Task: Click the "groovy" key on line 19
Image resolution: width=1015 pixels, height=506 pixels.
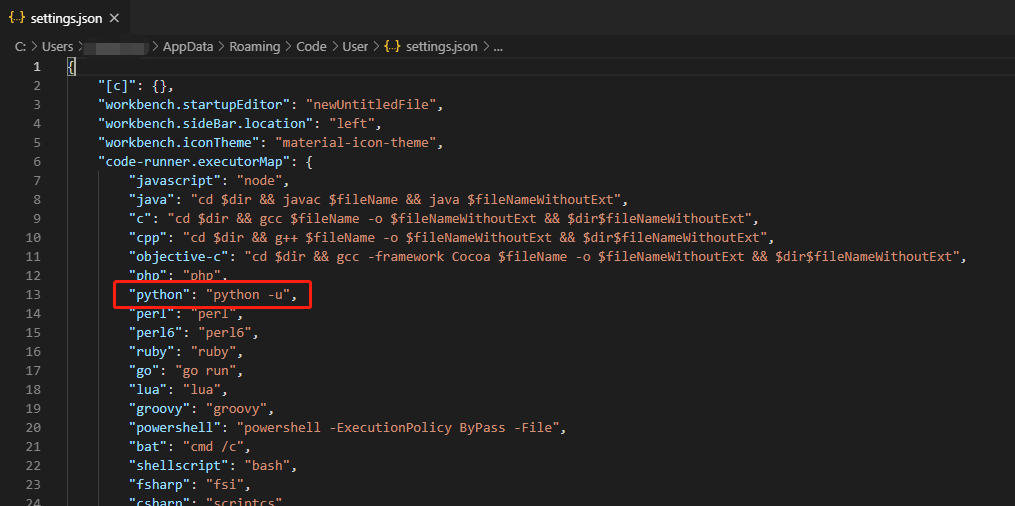Action: 160,408
